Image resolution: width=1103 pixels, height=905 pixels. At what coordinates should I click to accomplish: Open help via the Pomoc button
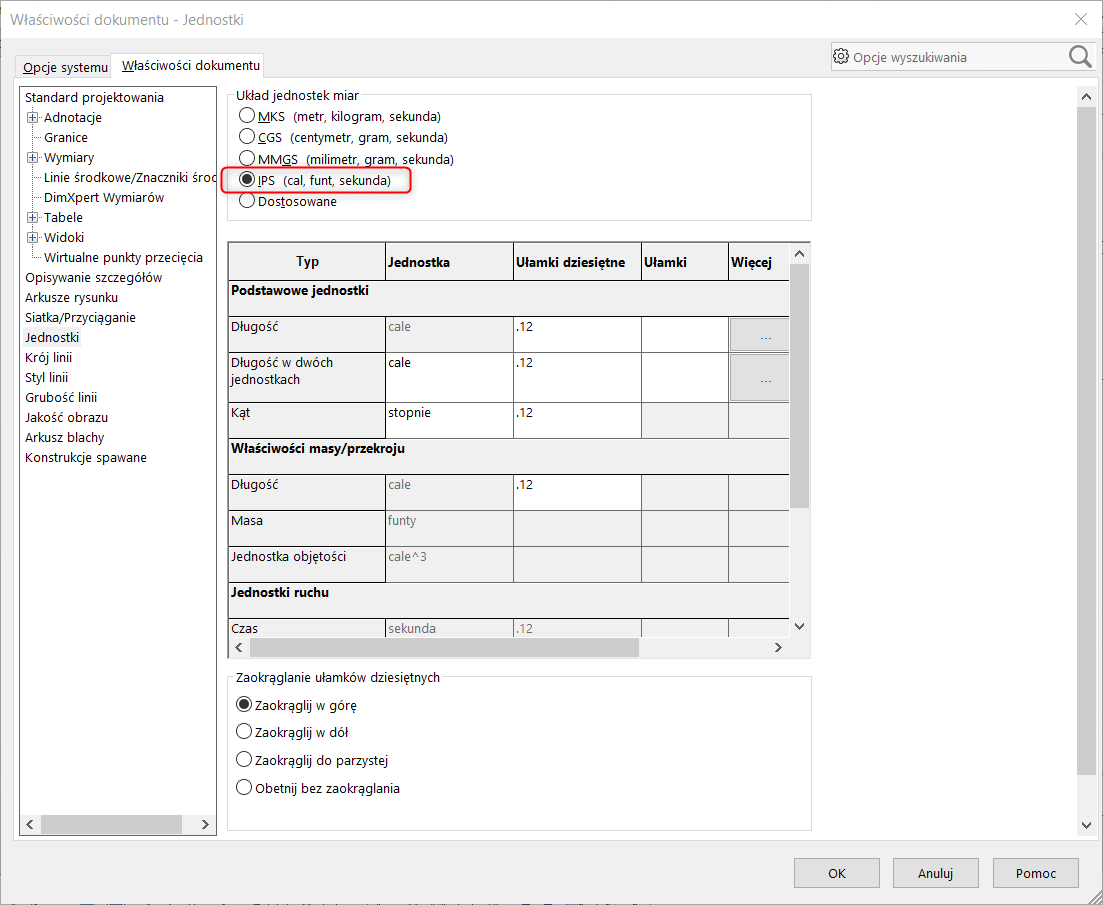pyautogui.click(x=1035, y=872)
